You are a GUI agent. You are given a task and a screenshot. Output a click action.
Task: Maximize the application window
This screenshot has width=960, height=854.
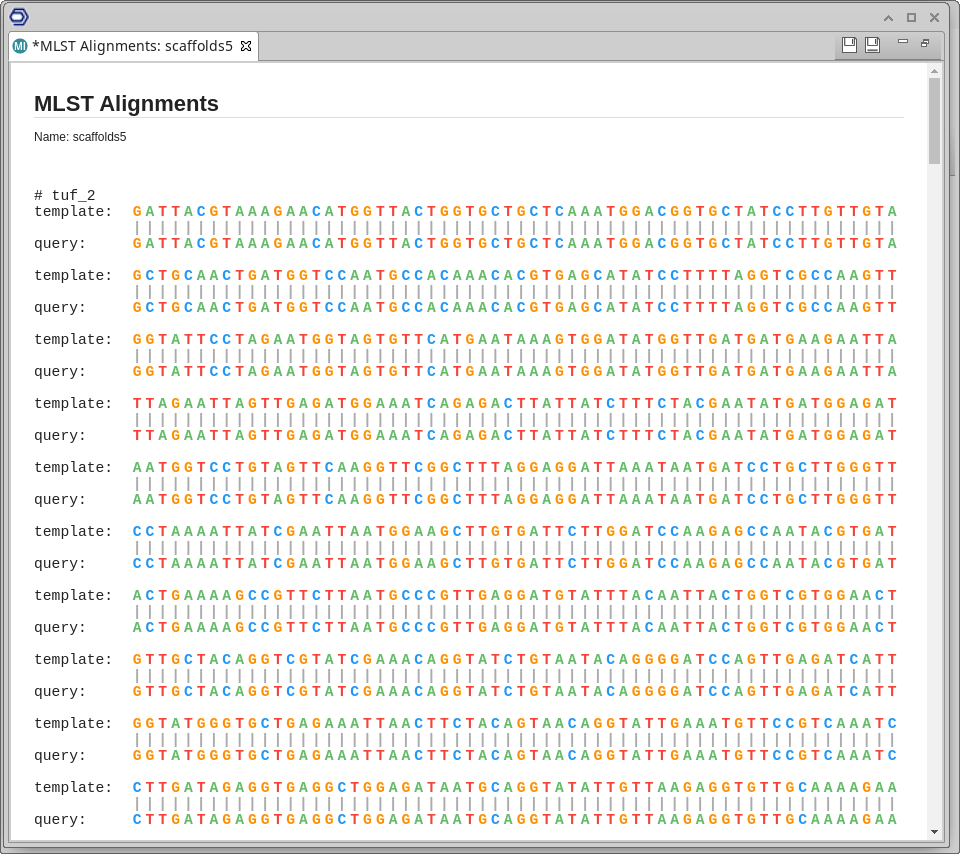(911, 17)
